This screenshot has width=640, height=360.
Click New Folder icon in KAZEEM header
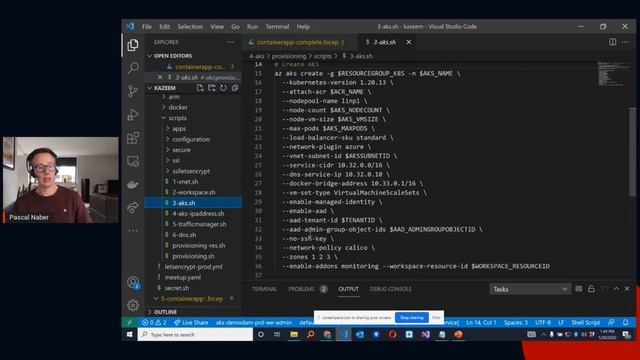[x=211, y=88]
